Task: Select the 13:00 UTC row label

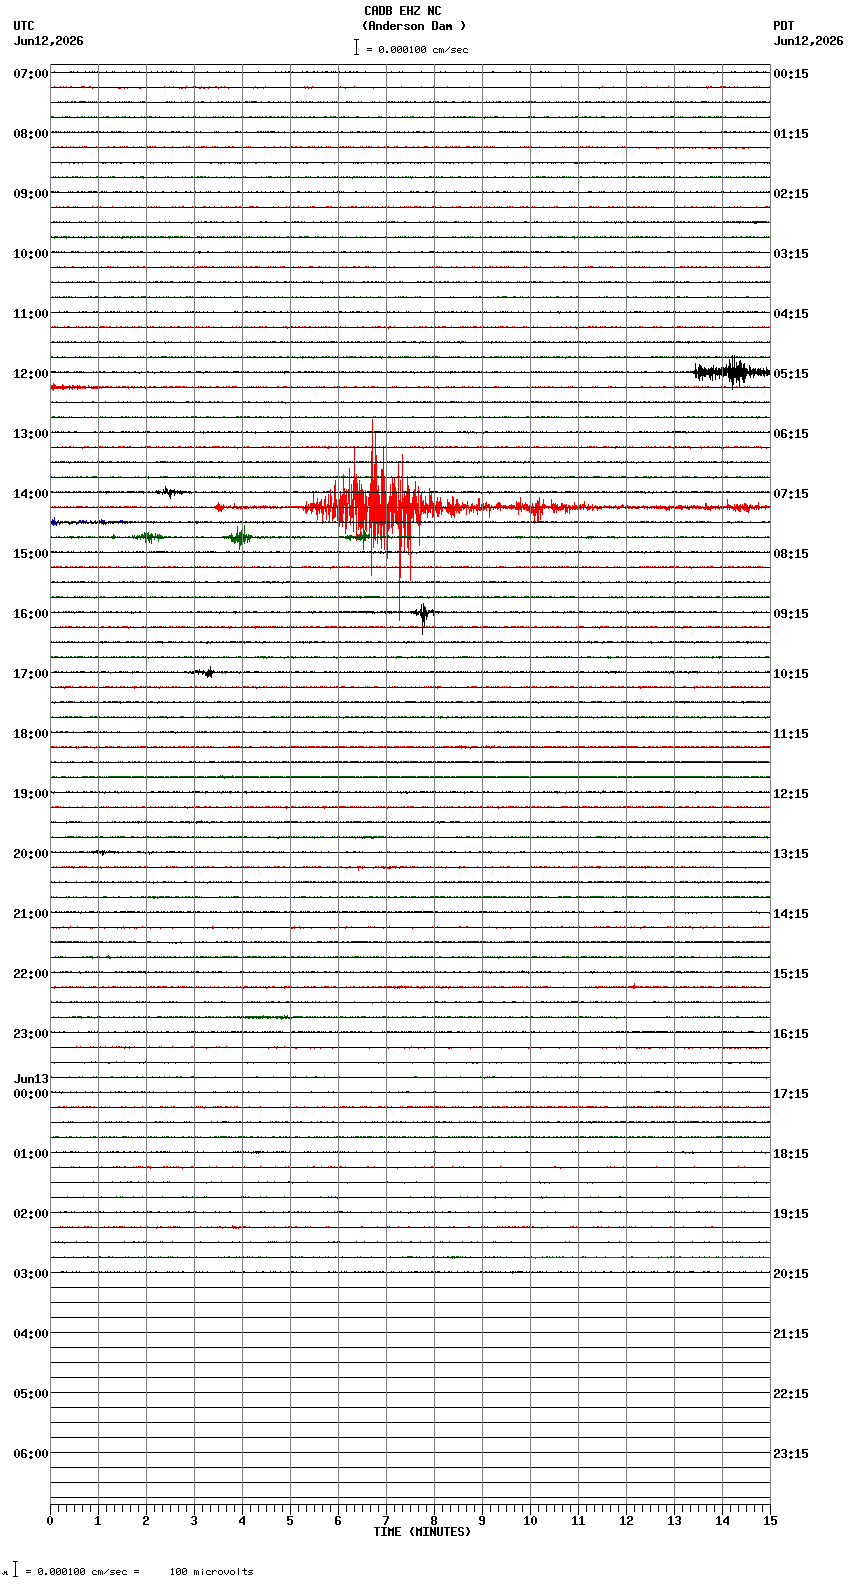Action: (31, 434)
